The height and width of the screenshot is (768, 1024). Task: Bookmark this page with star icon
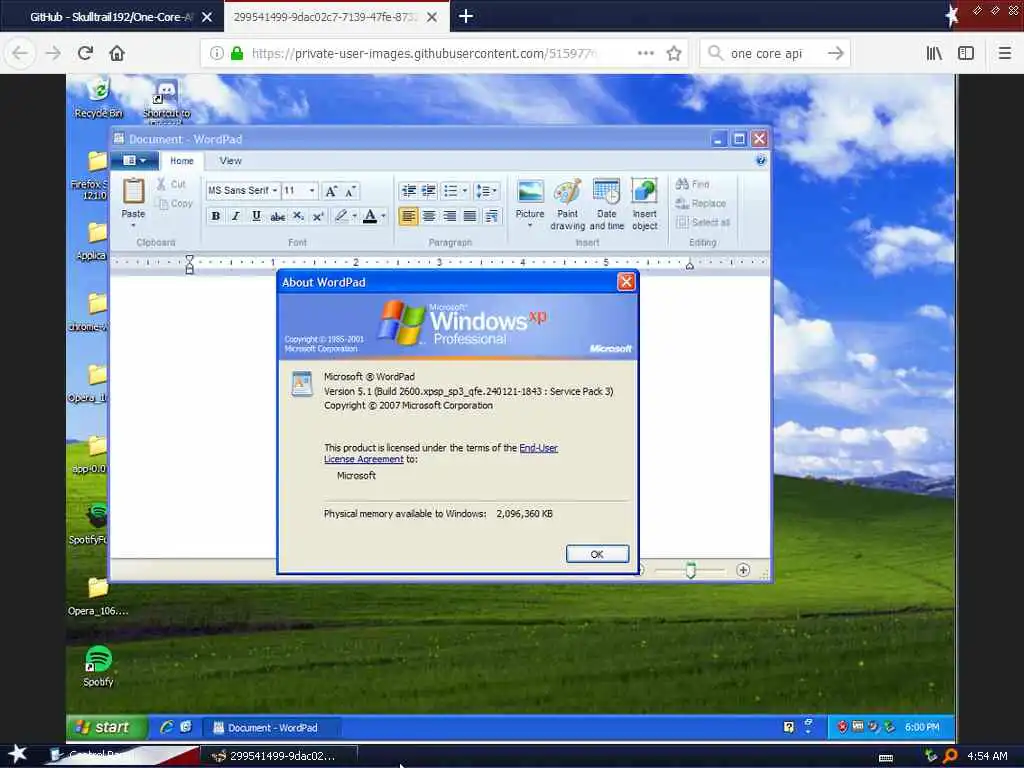tap(674, 54)
